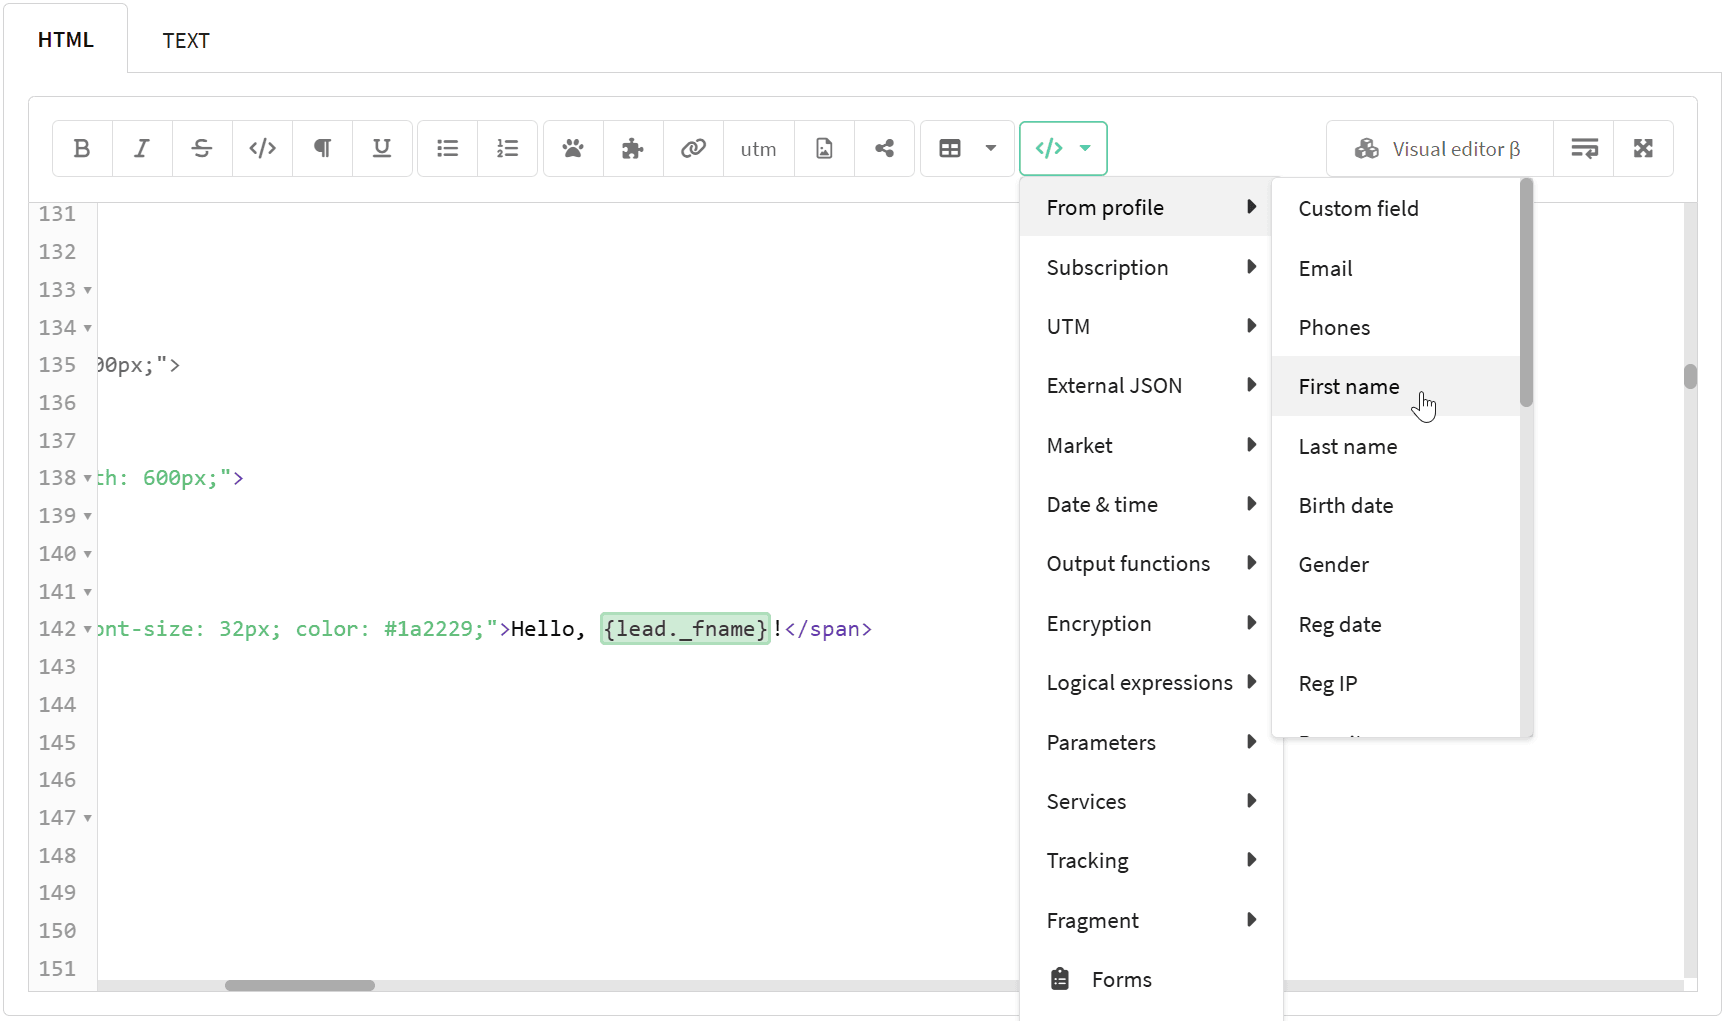Screen dimensions: 1728x1021
Task: Open Logical expressions submenu
Action: (1145, 683)
